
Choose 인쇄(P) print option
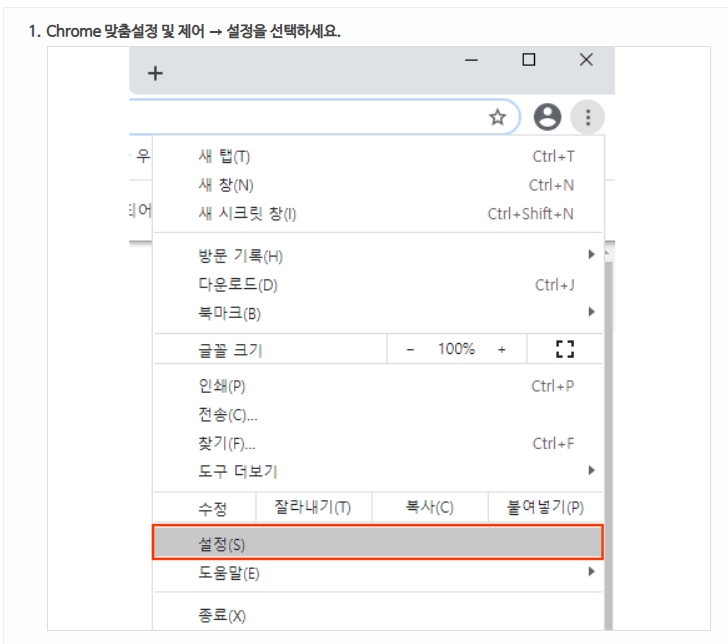[x=378, y=386]
